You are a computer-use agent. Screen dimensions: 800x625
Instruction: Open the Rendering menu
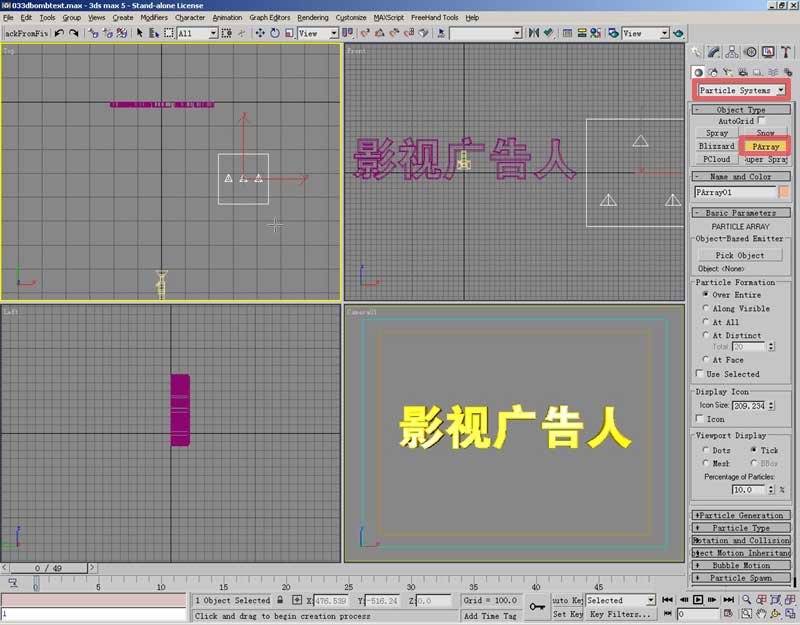pyautogui.click(x=312, y=17)
